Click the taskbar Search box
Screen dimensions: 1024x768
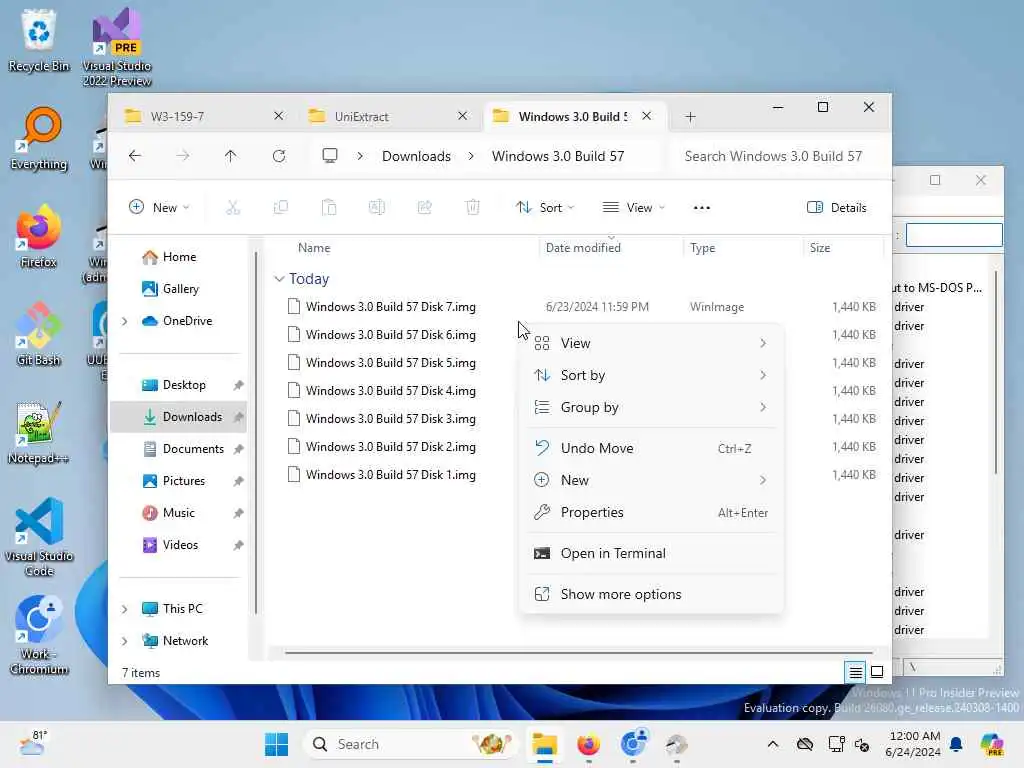point(411,744)
